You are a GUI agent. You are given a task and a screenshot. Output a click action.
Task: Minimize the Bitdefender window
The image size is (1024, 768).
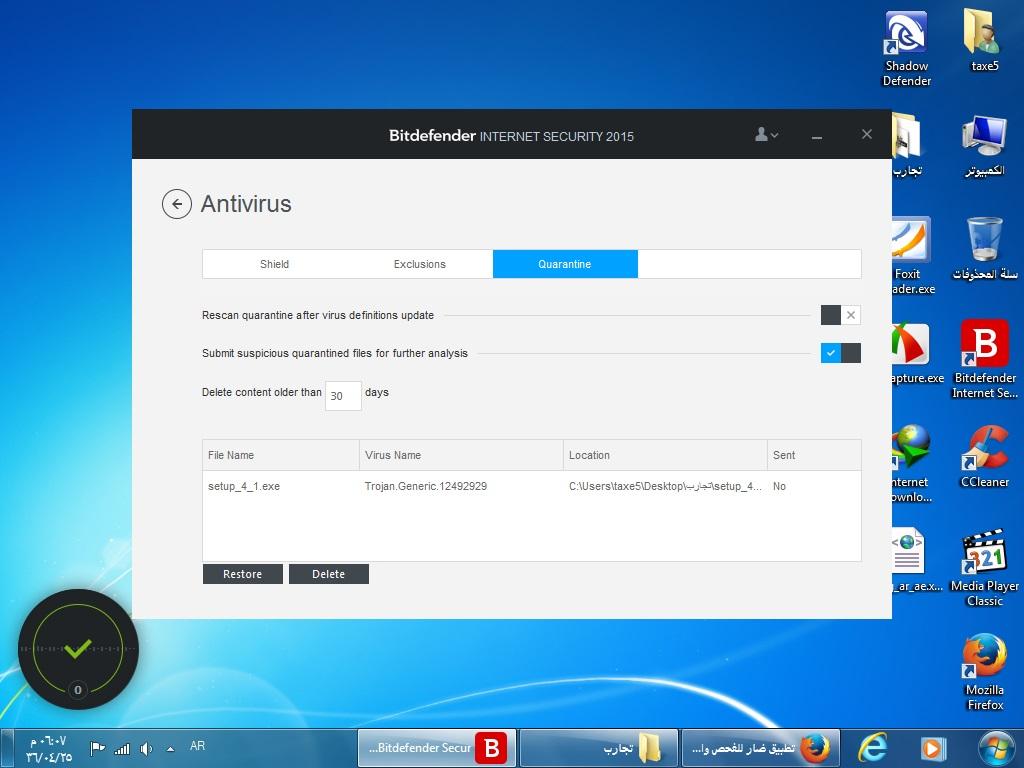(x=816, y=136)
